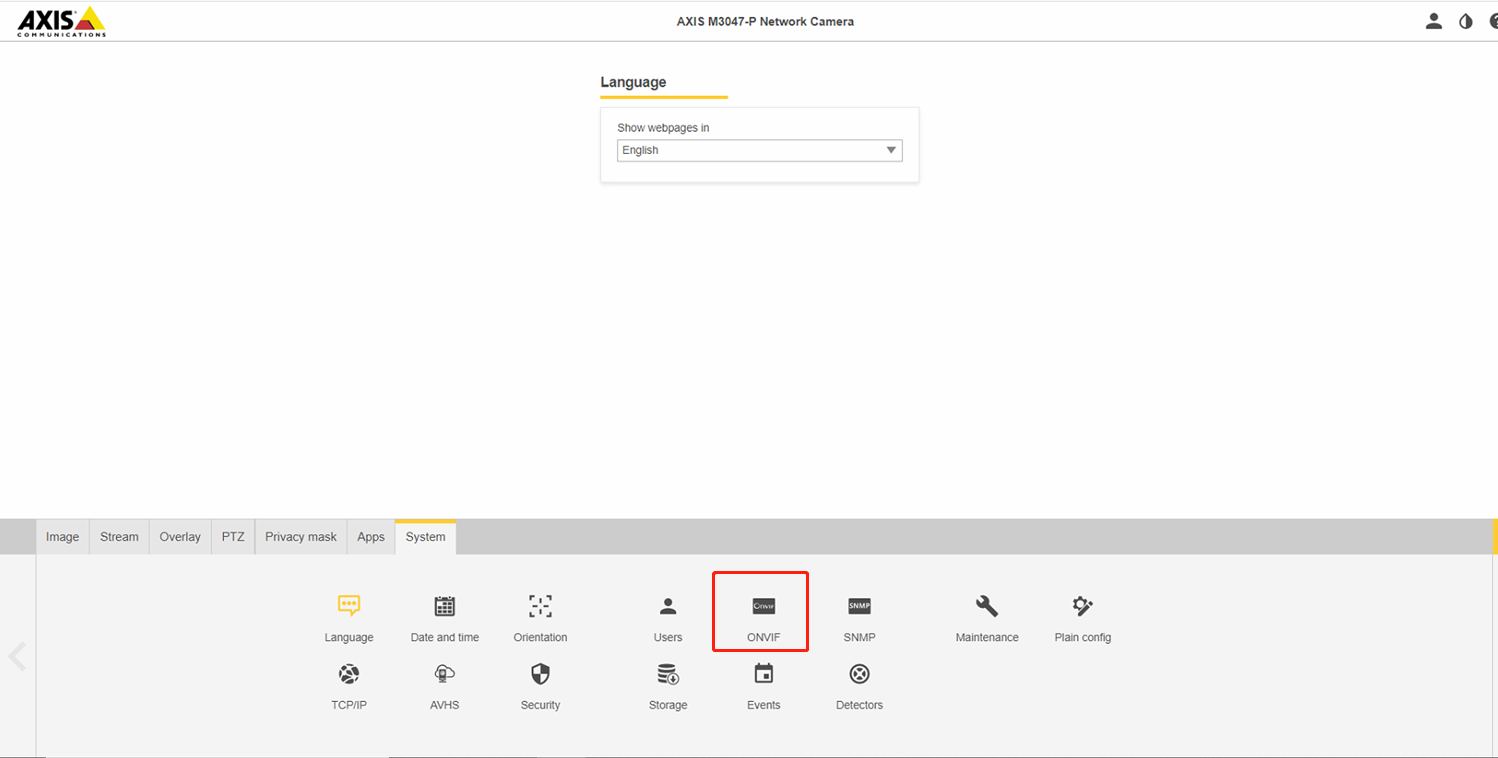Image resolution: width=1498 pixels, height=758 pixels.
Task: Click the AXIS Communications logo
Action: (62, 21)
